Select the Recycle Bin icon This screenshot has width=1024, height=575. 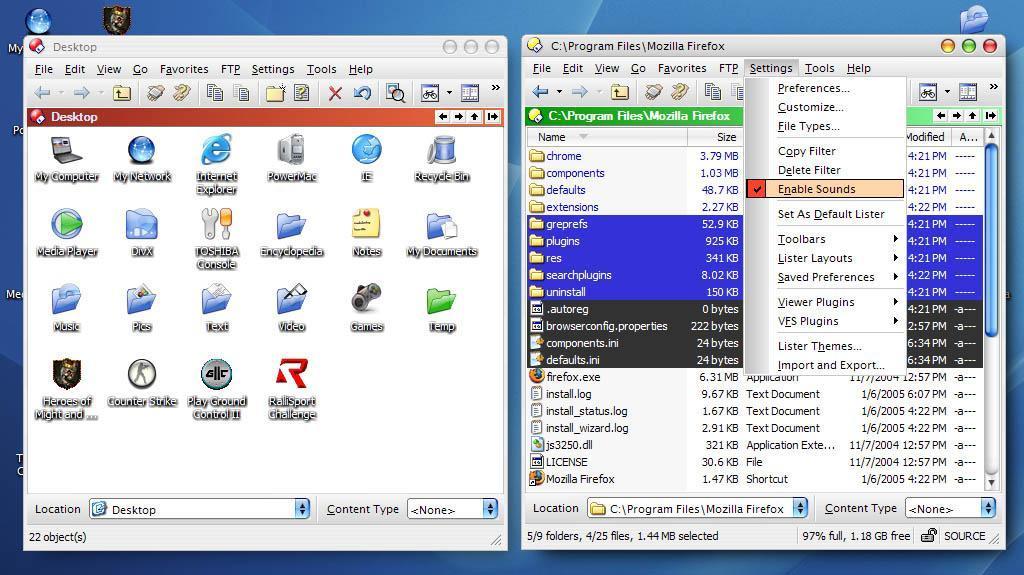(x=441, y=159)
